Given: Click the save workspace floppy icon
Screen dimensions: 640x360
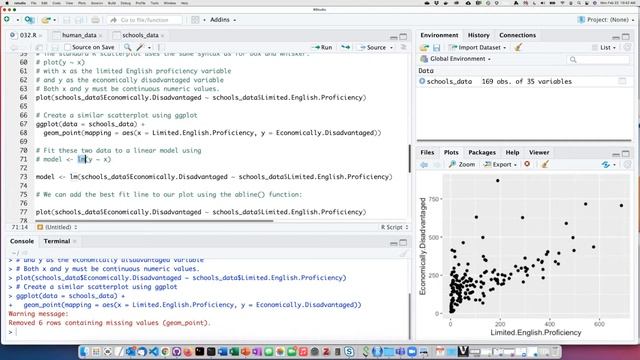Looking at the screenshot, I should point(437,47).
